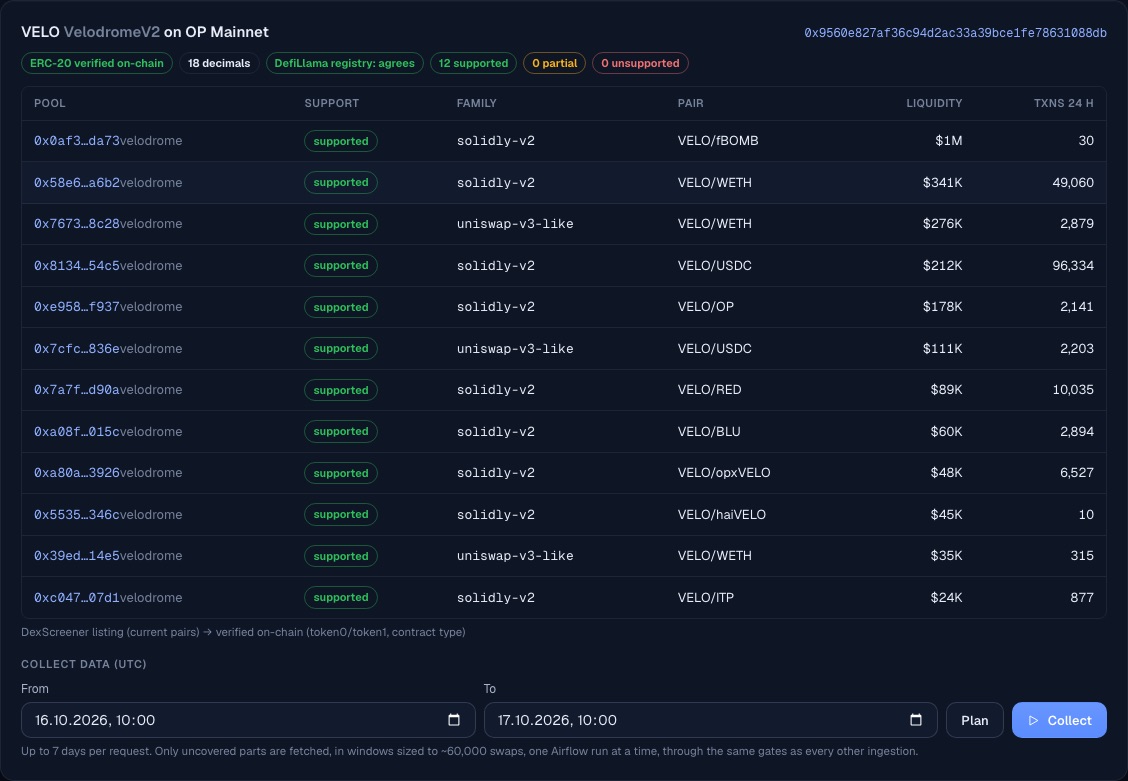This screenshot has width=1128, height=781.
Task: Open pool link 0x58e6…a6b2
Action: [77, 183]
